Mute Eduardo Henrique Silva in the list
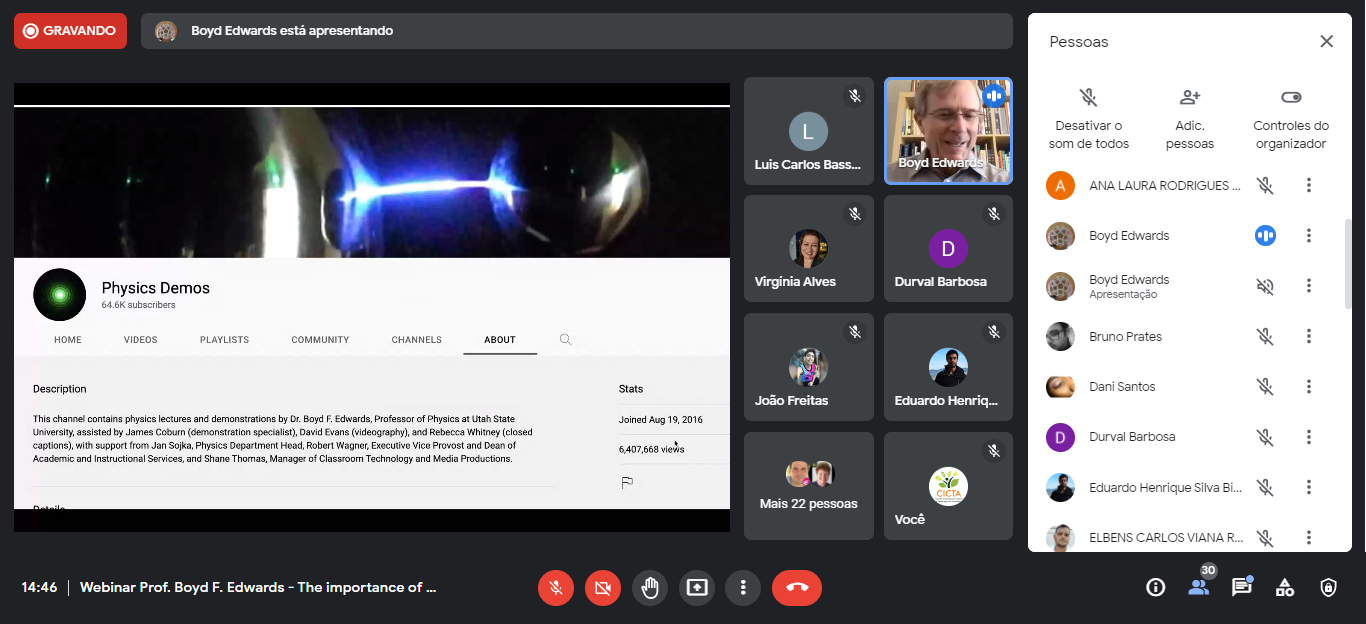Image resolution: width=1366 pixels, height=624 pixels. click(1265, 488)
